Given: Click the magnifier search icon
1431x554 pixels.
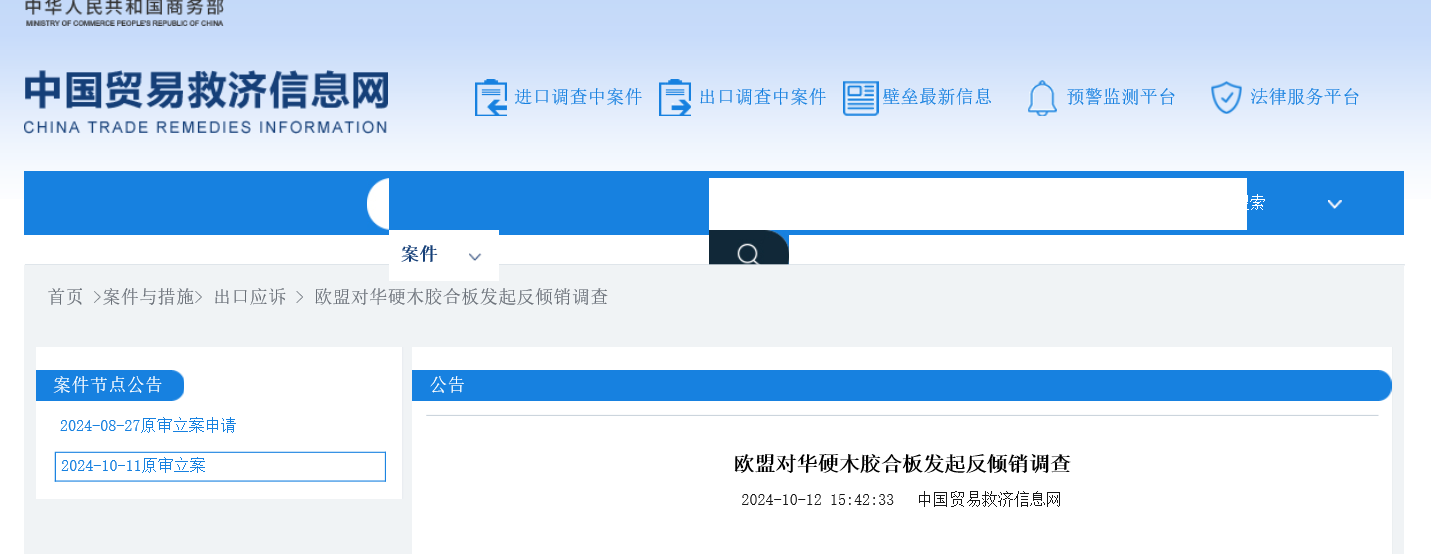Looking at the screenshot, I should 748,253.
